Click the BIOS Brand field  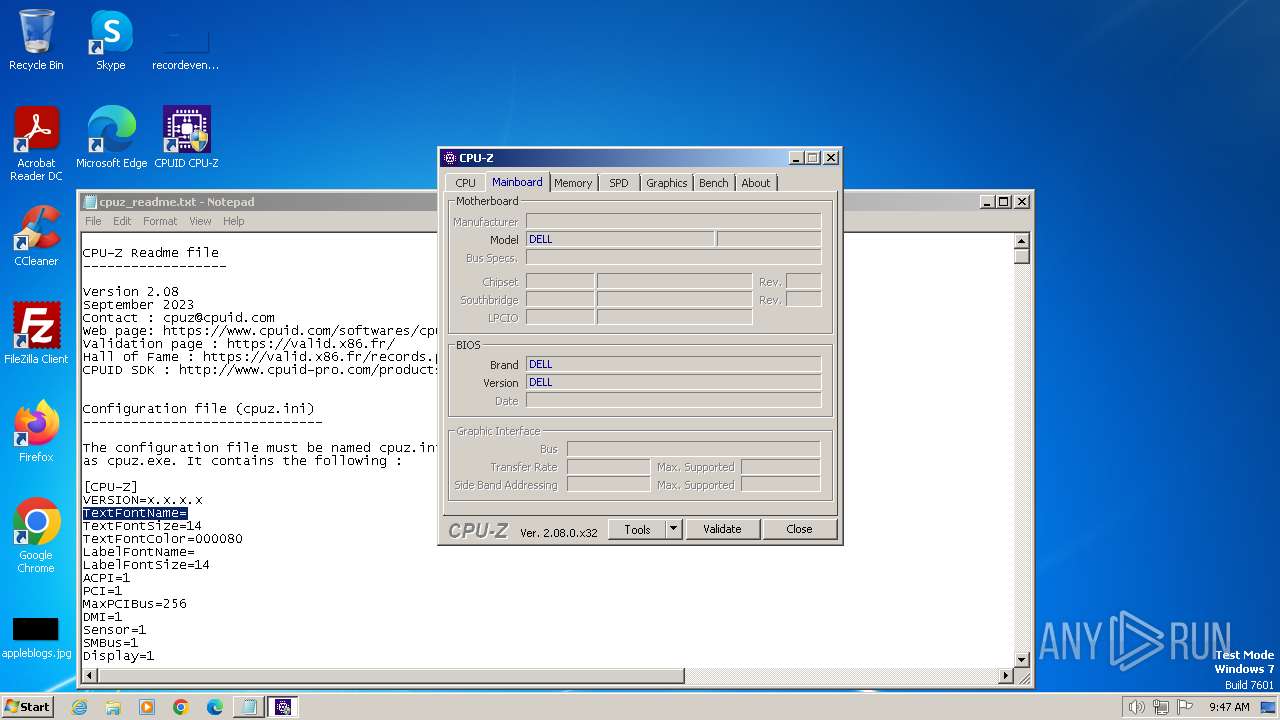click(673, 365)
